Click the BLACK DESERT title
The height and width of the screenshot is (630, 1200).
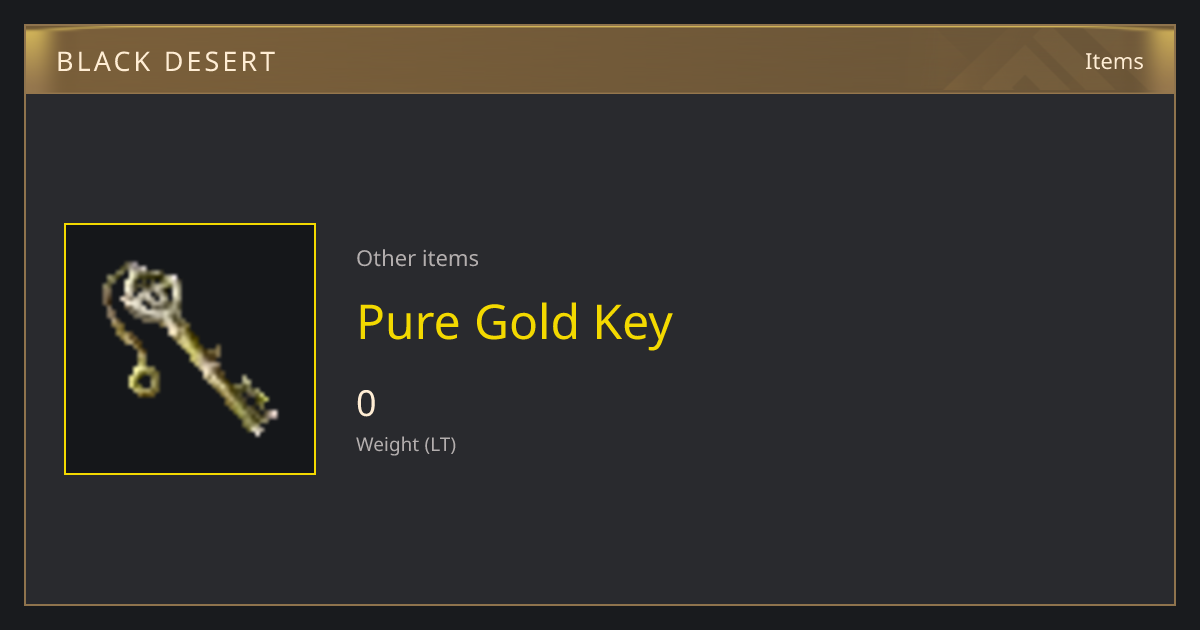click(x=166, y=62)
